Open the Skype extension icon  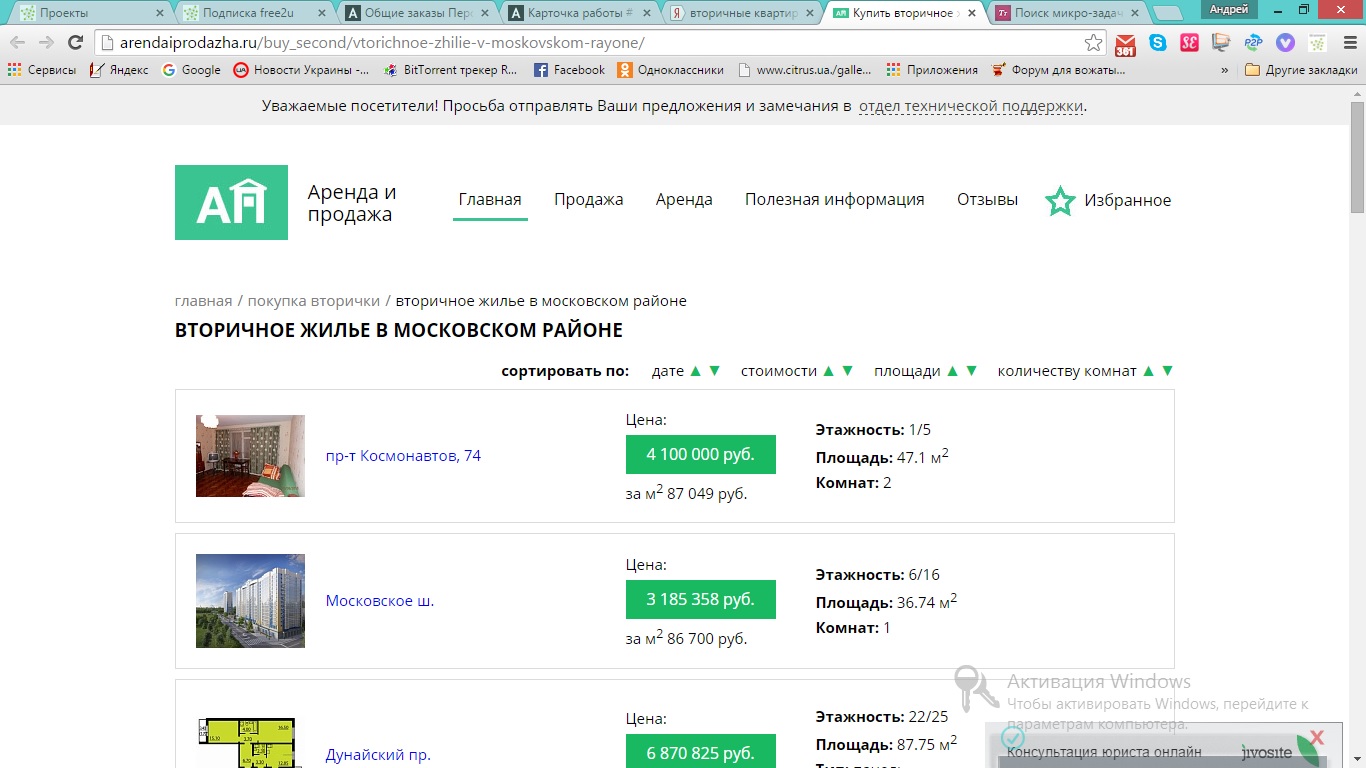1158,43
